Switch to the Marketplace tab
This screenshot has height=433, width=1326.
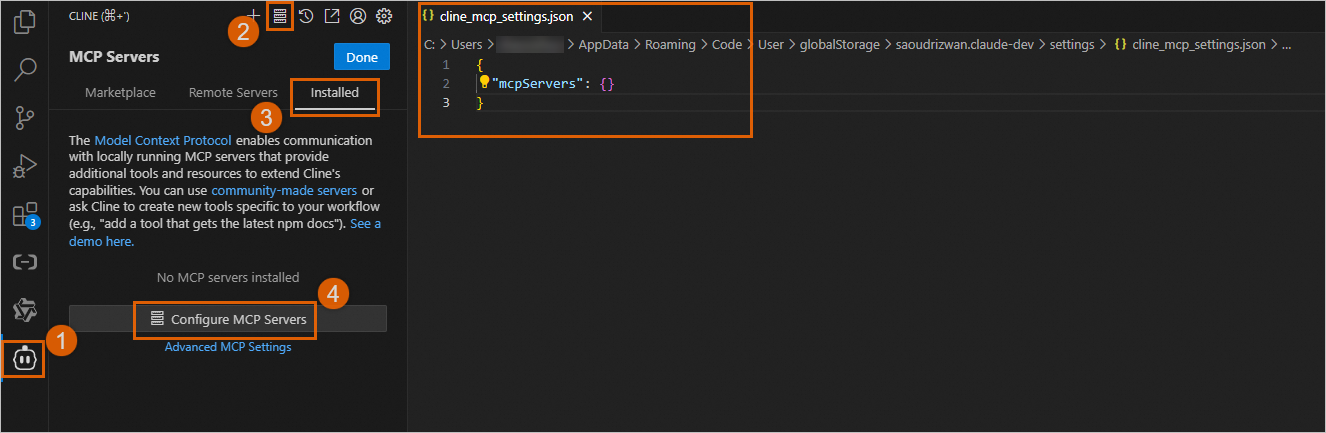click(120, 92)
